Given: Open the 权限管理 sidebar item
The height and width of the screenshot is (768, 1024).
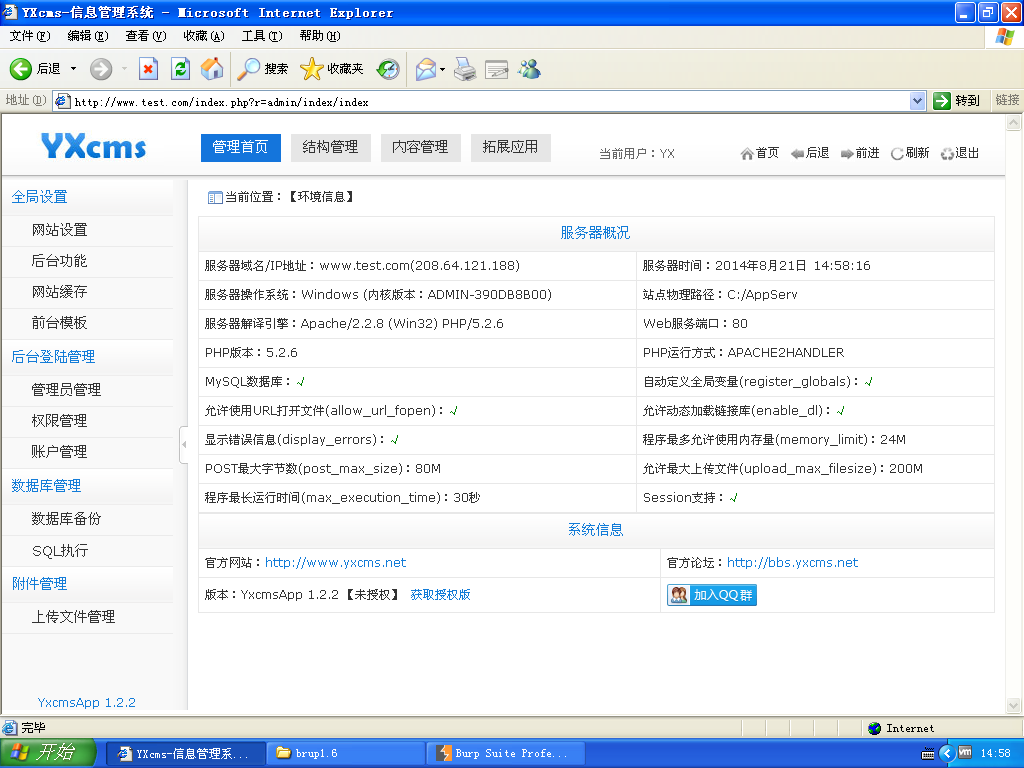Looking at the screenshot, I should click(59, 421).
